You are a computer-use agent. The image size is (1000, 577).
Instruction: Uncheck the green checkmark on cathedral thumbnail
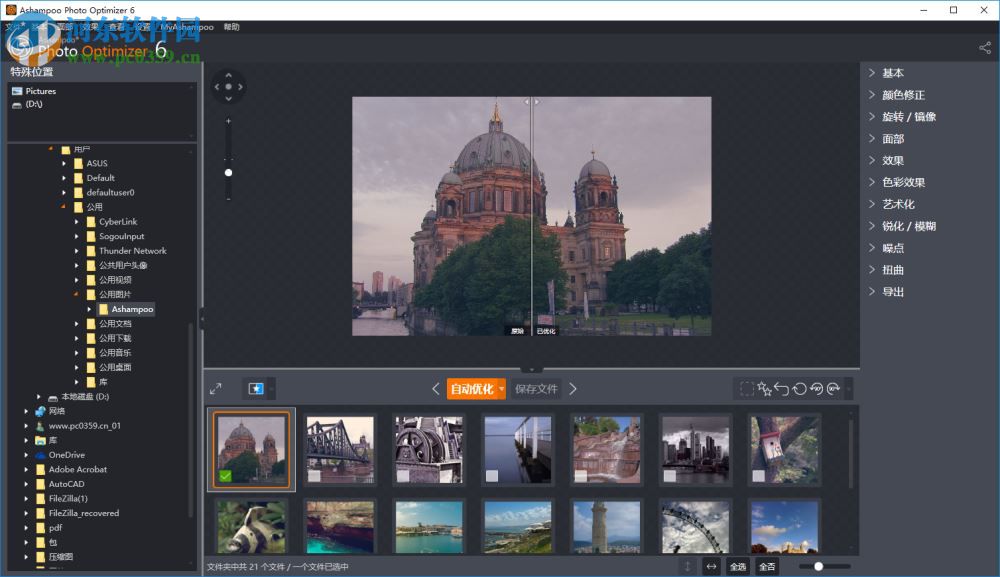[225, 474]
